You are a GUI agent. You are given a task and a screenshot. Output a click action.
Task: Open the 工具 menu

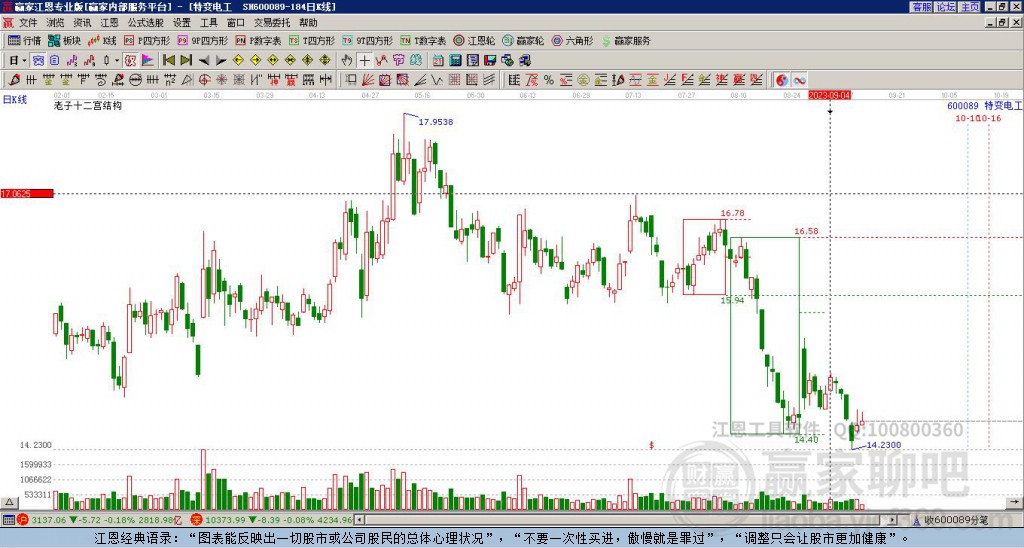(x=209, y=23)
